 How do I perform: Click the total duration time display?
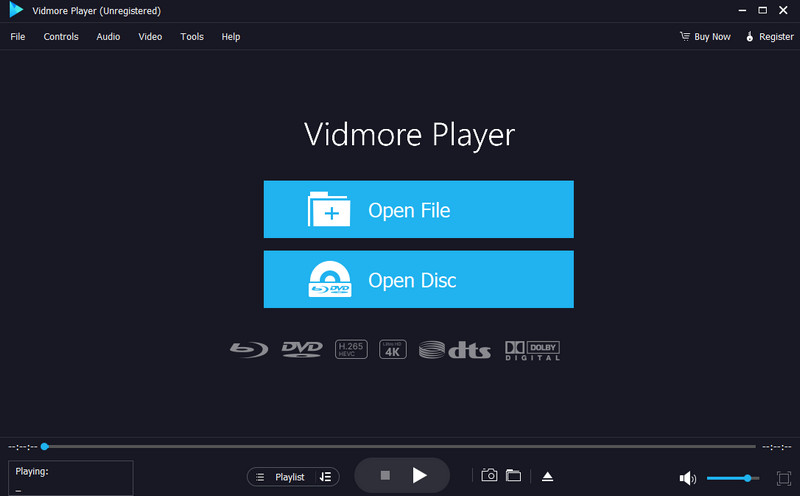click(777, 447)
